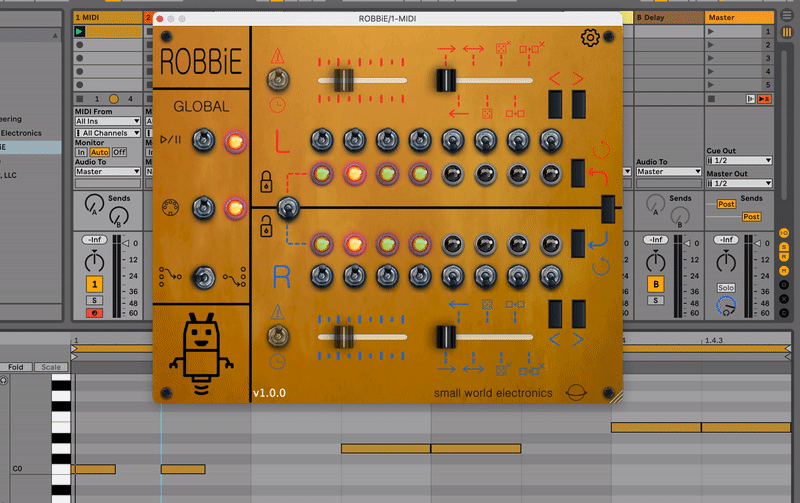Click the upper padlock icon for L
The height and width of the screenshot is (503, 800).
point(266,182)
